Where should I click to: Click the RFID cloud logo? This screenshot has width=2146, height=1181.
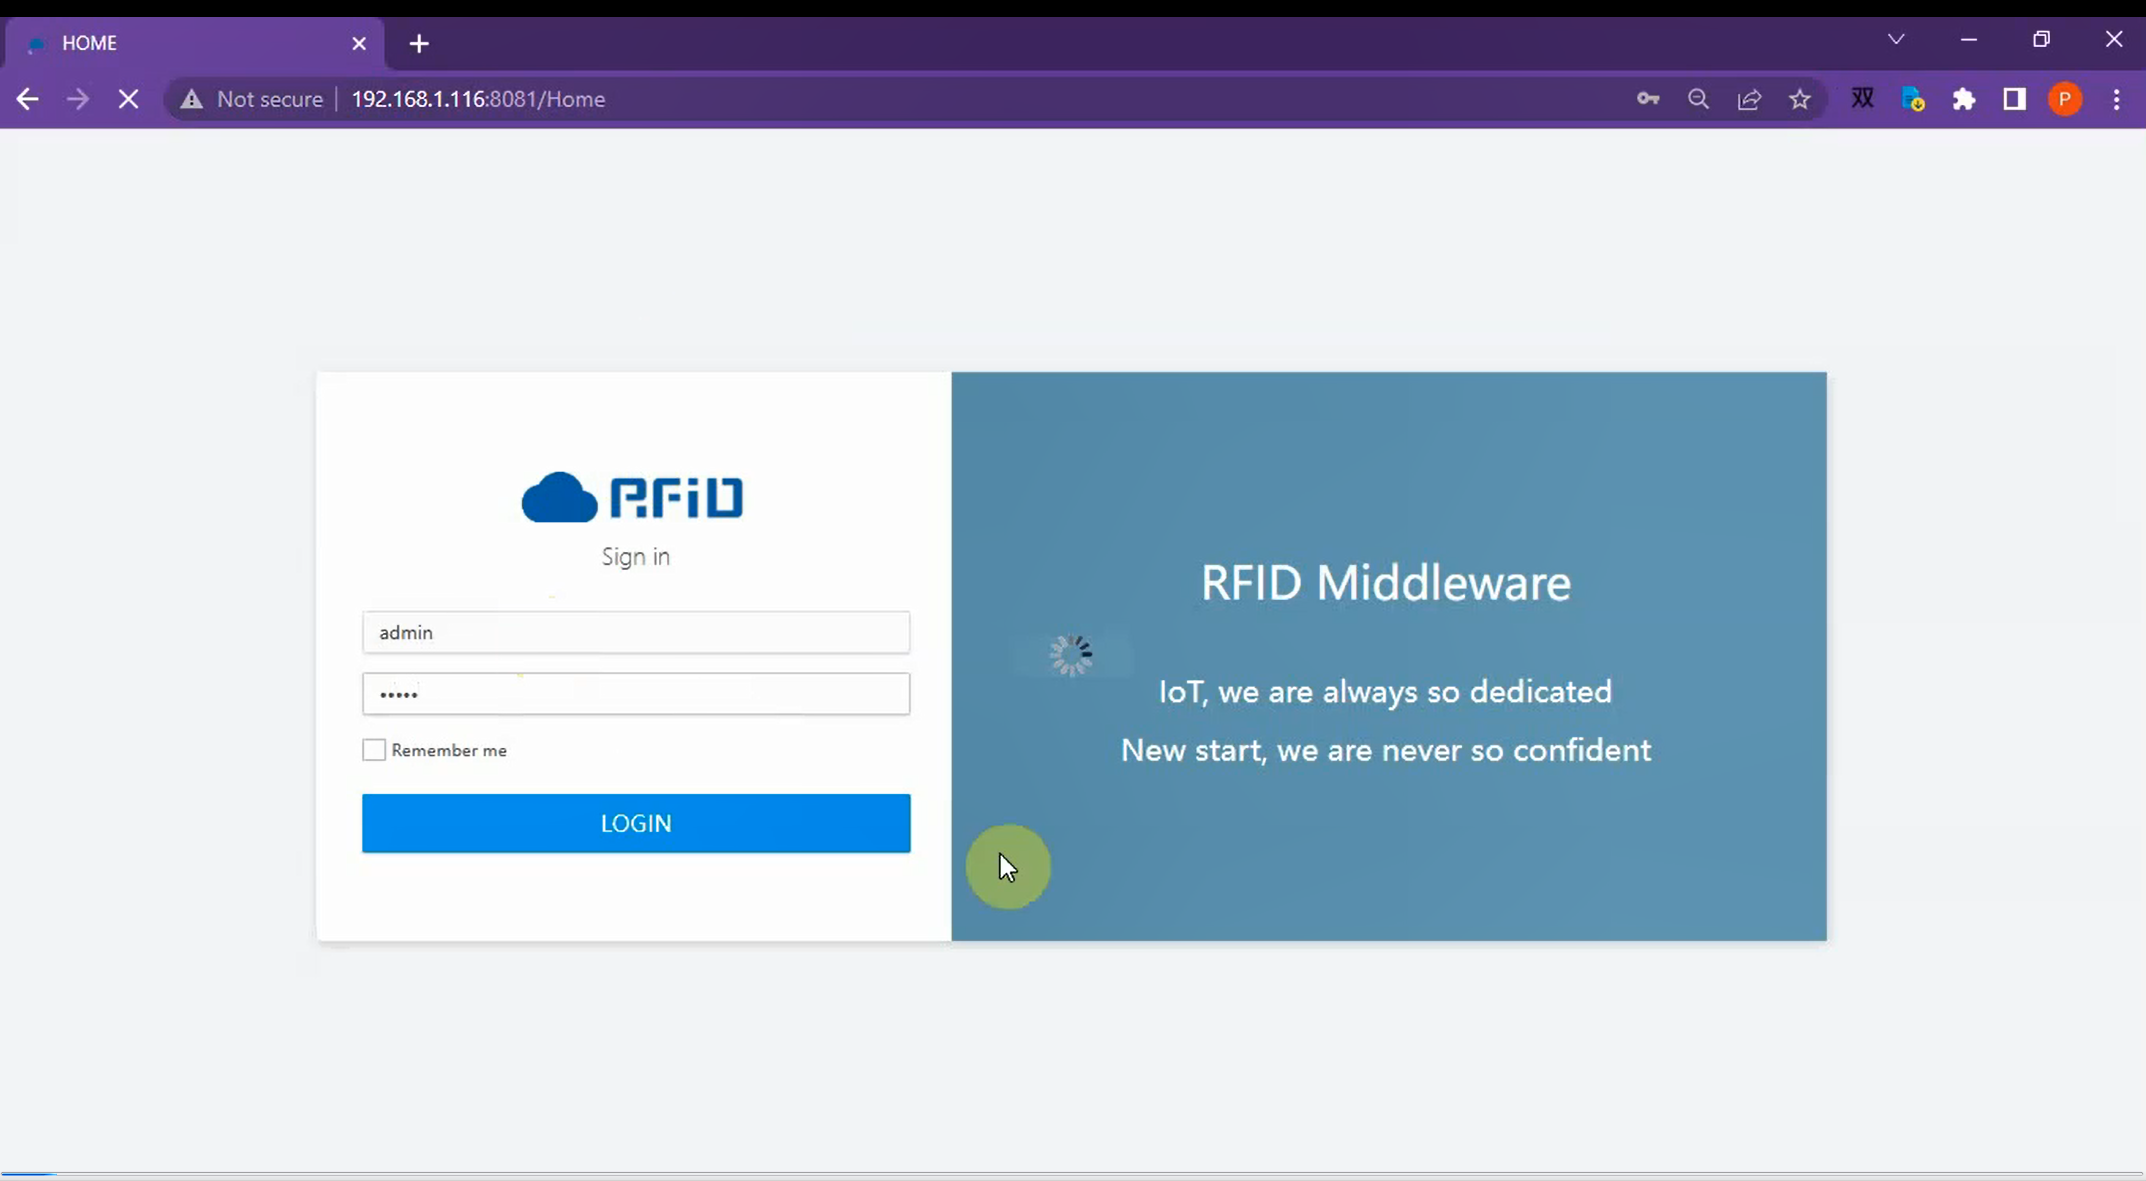point(633,497)
